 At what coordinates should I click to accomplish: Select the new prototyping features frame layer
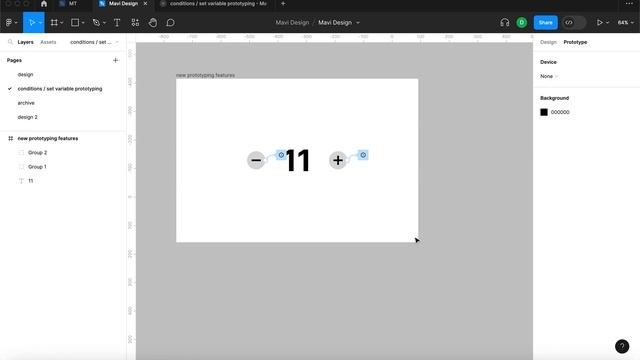[48, 138]
